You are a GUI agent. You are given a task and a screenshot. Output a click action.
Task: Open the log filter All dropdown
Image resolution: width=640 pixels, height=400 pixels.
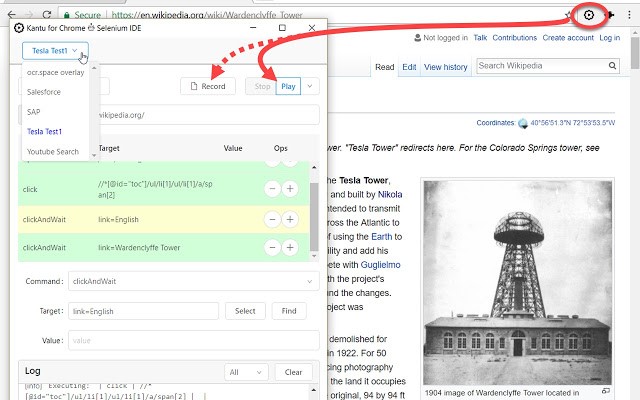246,372
